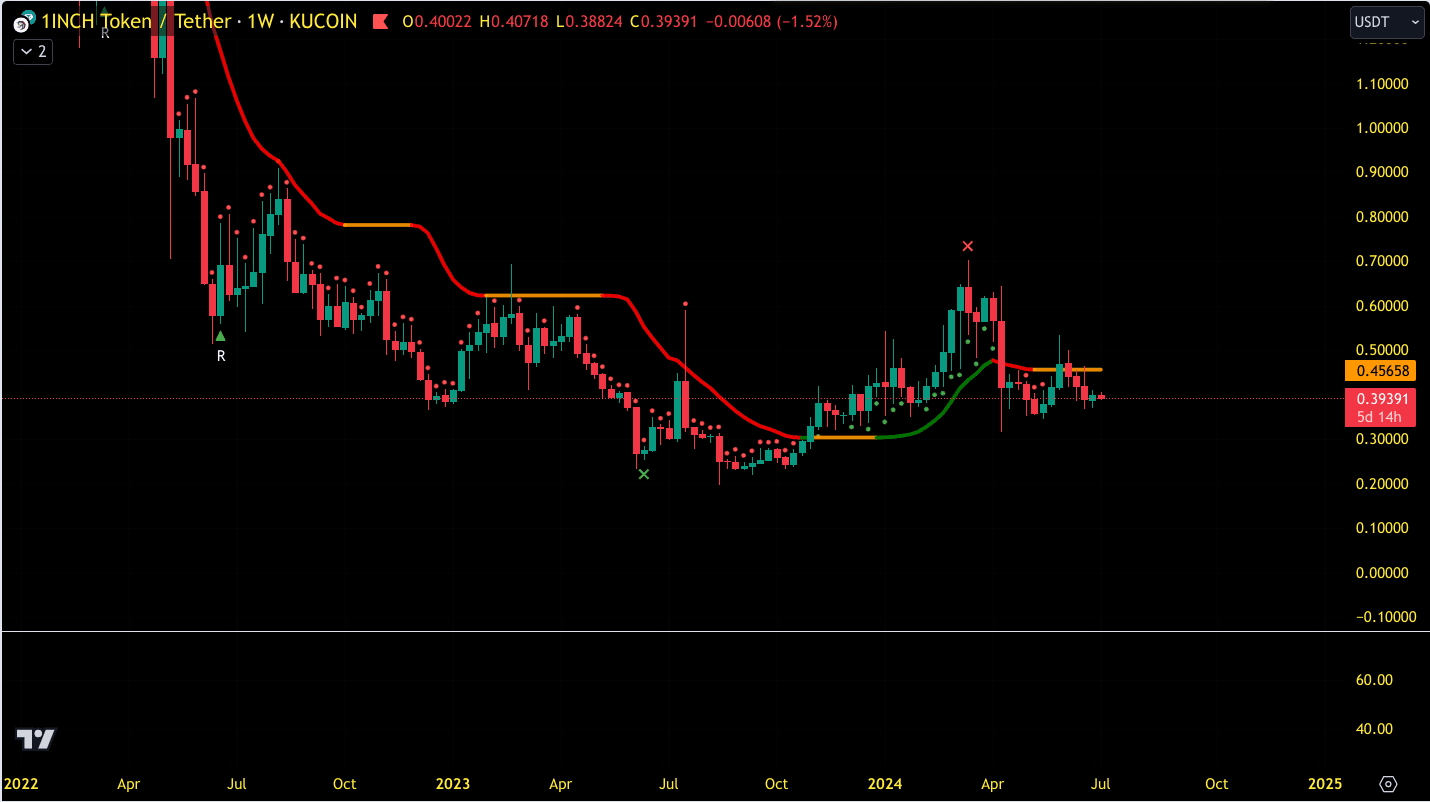Viewport: 1430px width, 802px height.
Task: Click the 5d 14h countdown label
Action: 1381,417
